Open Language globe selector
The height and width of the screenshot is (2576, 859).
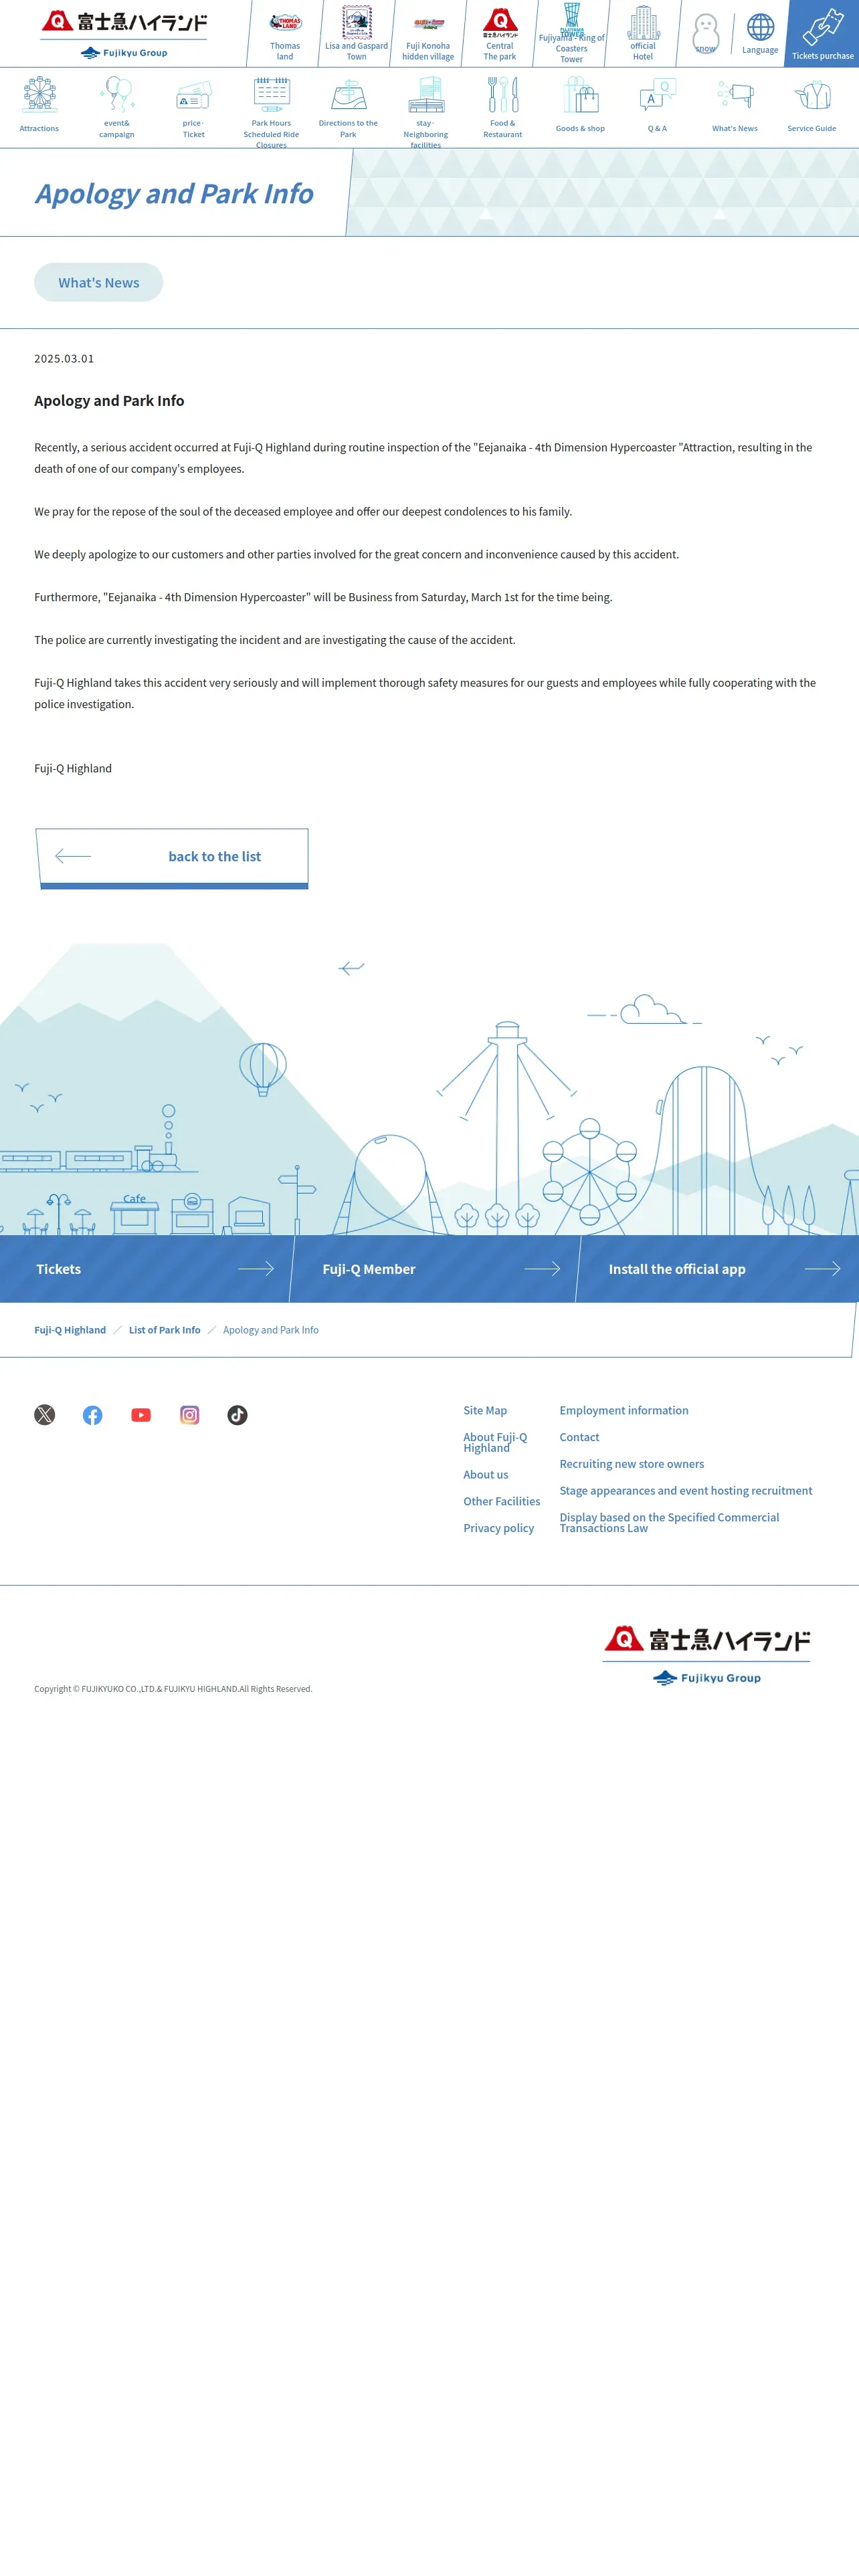pos(760,34)
